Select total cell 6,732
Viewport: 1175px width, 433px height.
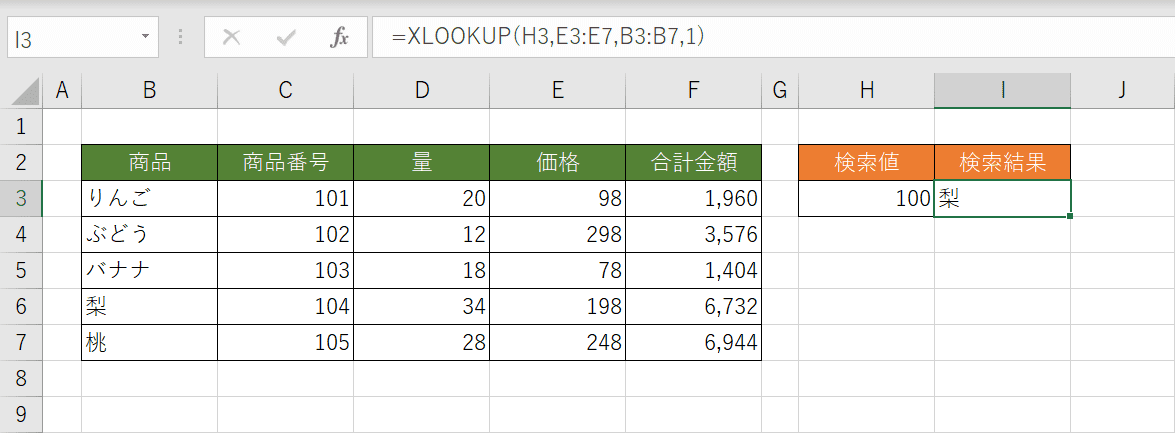(x=694, y=306)
